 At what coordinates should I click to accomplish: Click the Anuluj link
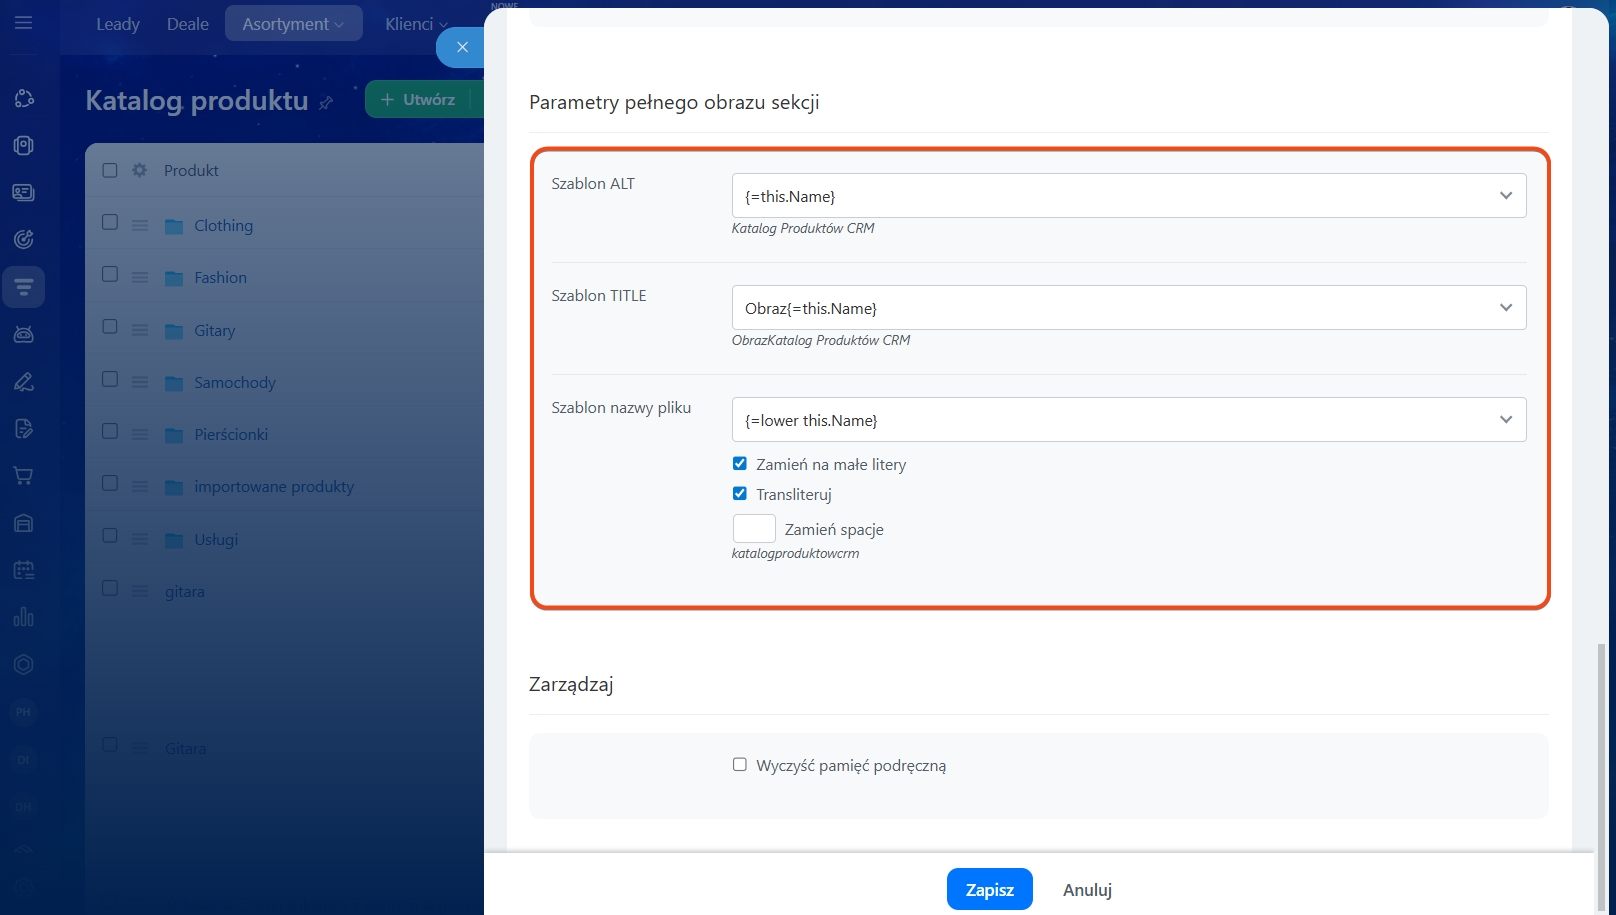[1087, 889]
